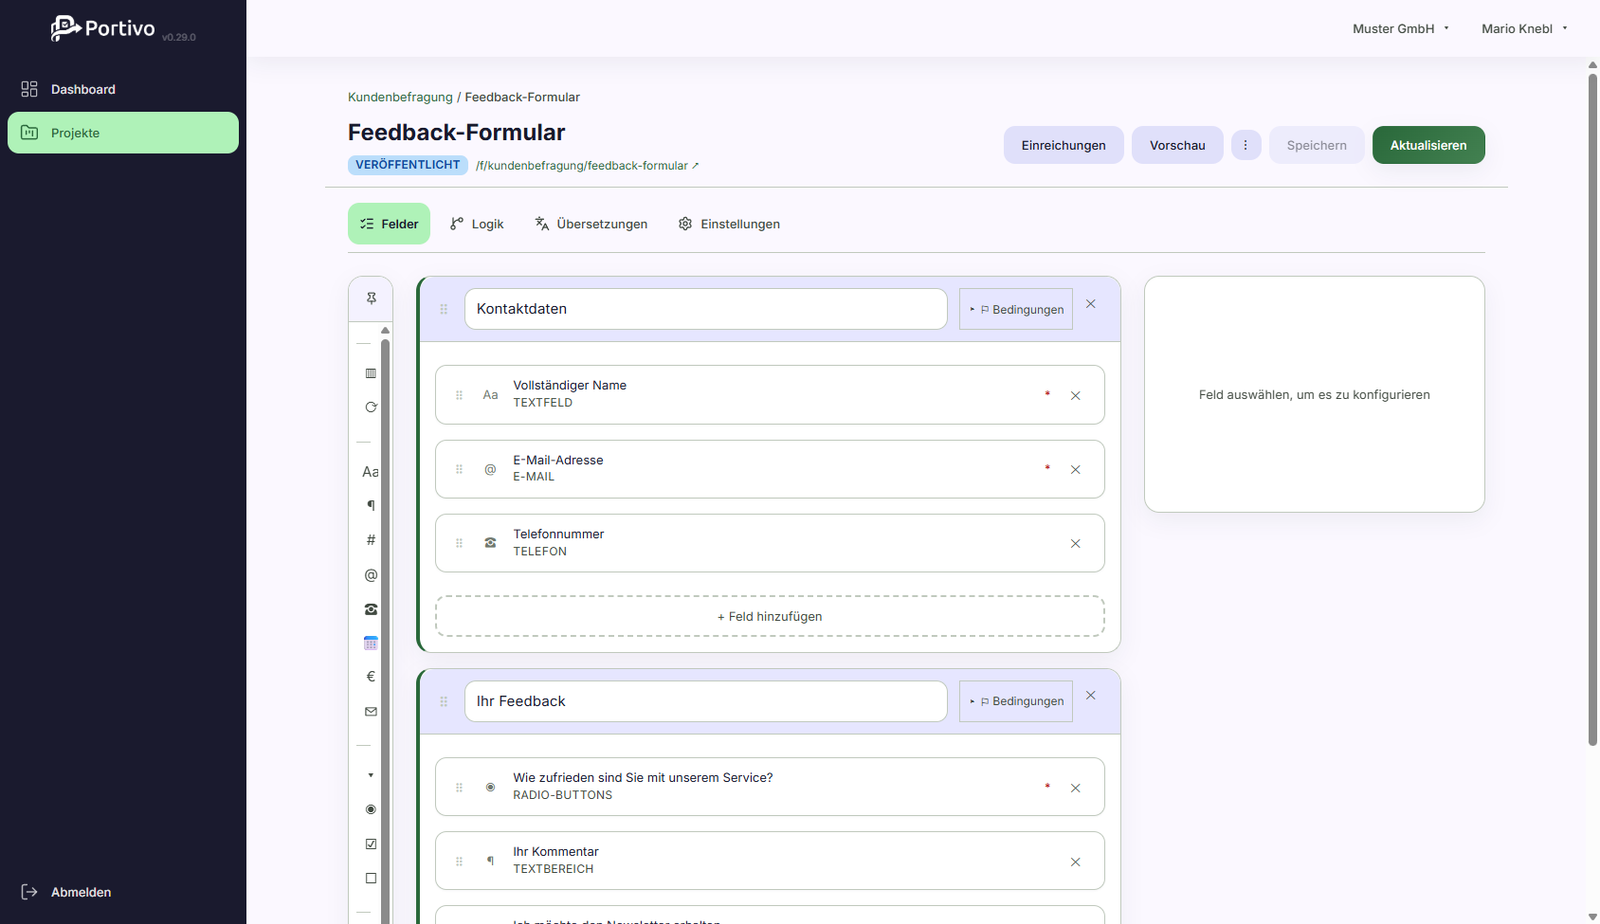Open the three-dot more options menu
The image size is (1600, 924).
1245,145
